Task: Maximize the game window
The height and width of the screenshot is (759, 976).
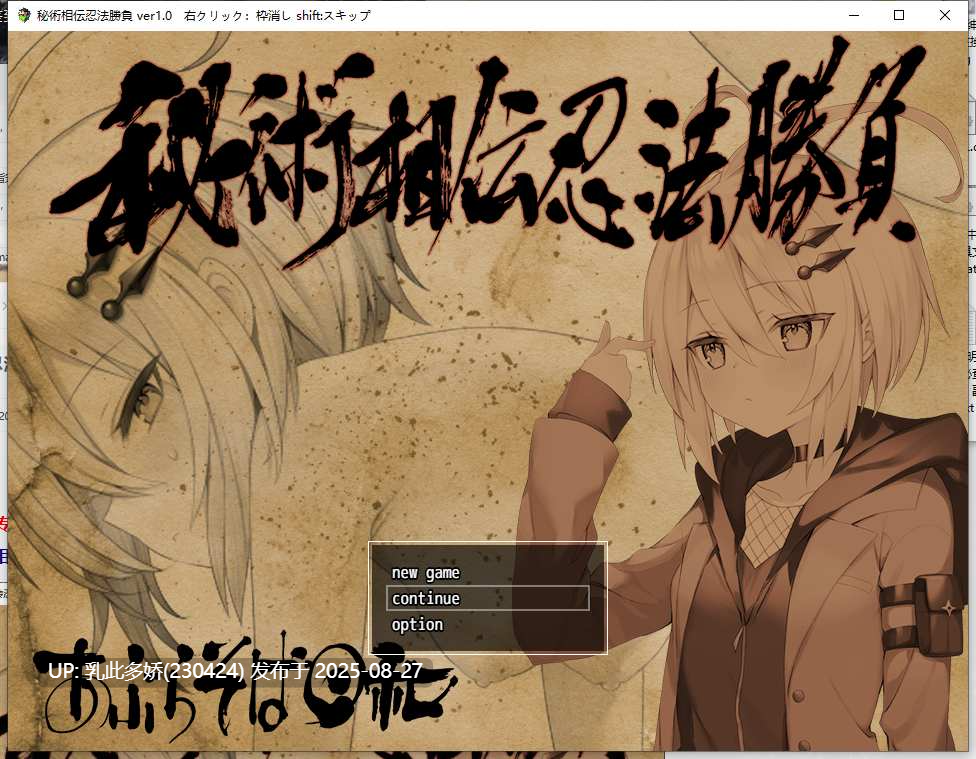Action: [x=899, y=16]
